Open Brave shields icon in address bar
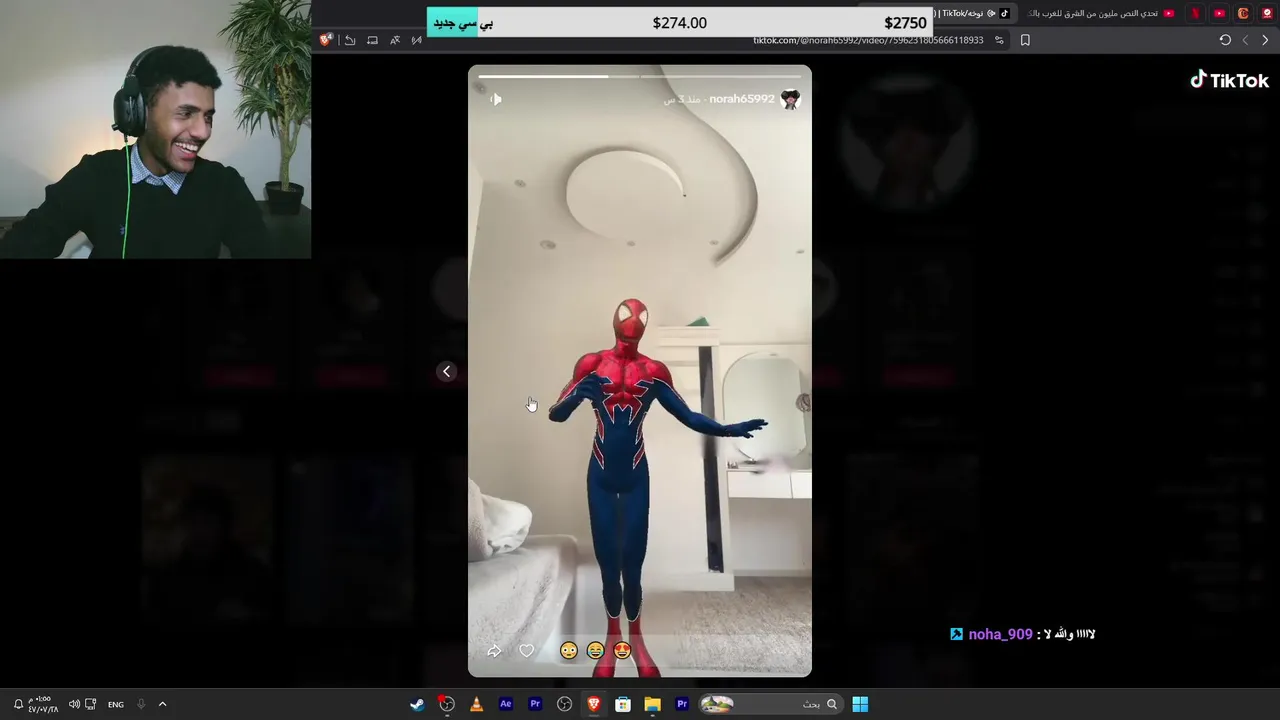1280x720 pixels. [326, 40]
